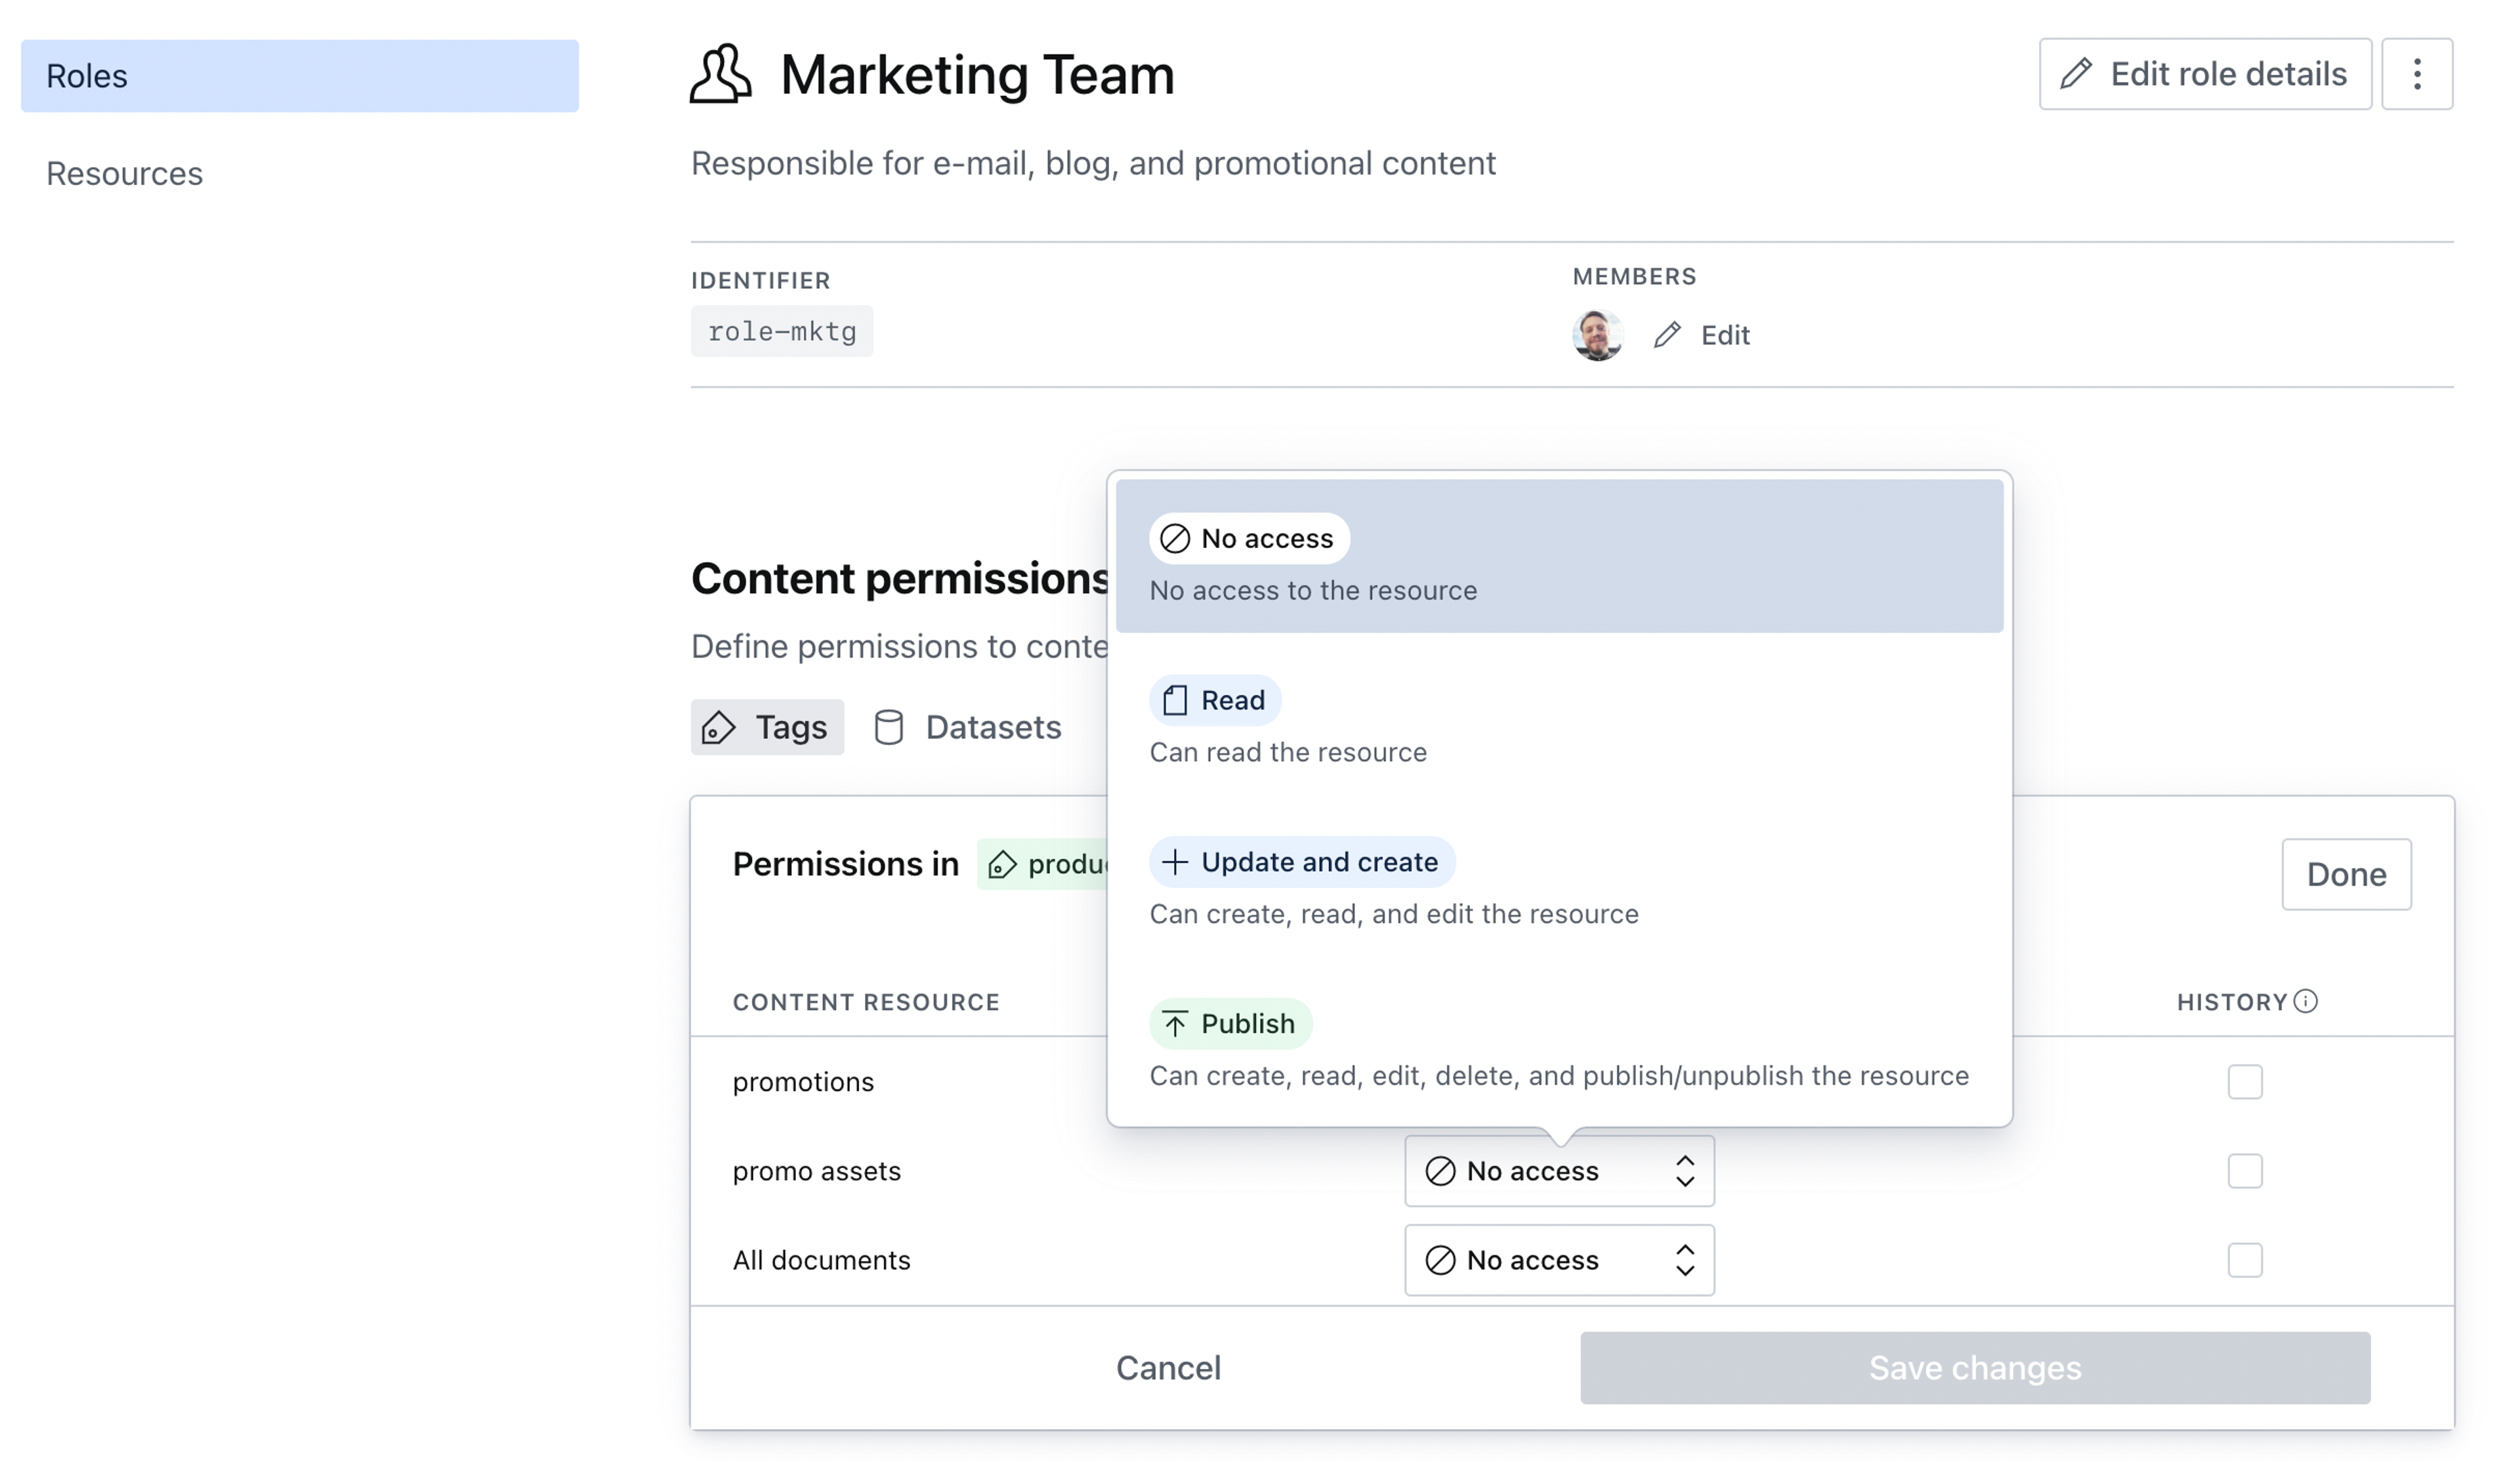Click the pencil icon in Edit role details
Image resolution: width=2520 pixels, height=1462 pixels.
click(x=2076, y=73)
